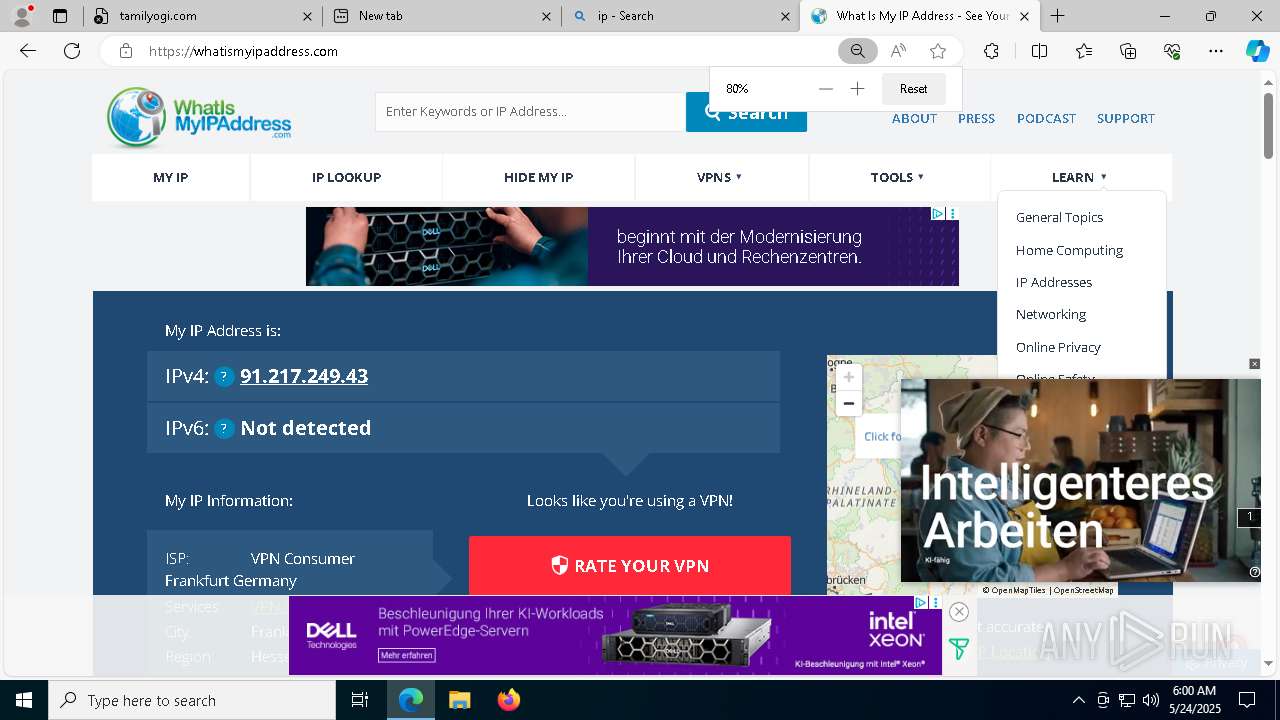Click taskbar Type here to search box
The height and width of the screenshot is (720, 1280).
click(x=192, y=700)
